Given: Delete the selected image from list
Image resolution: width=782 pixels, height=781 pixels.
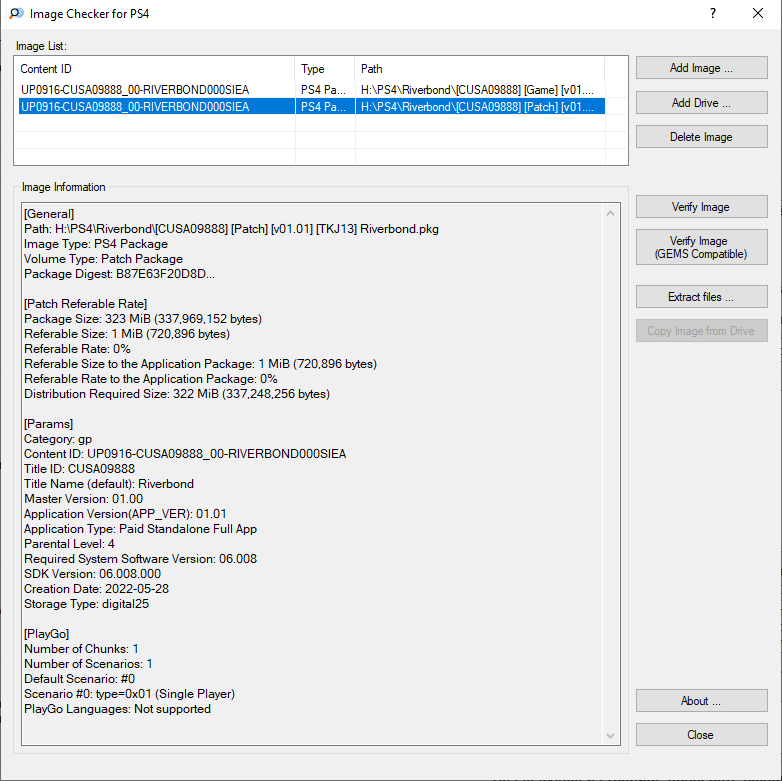Looking at the screenshot, I should pos(701,137).
